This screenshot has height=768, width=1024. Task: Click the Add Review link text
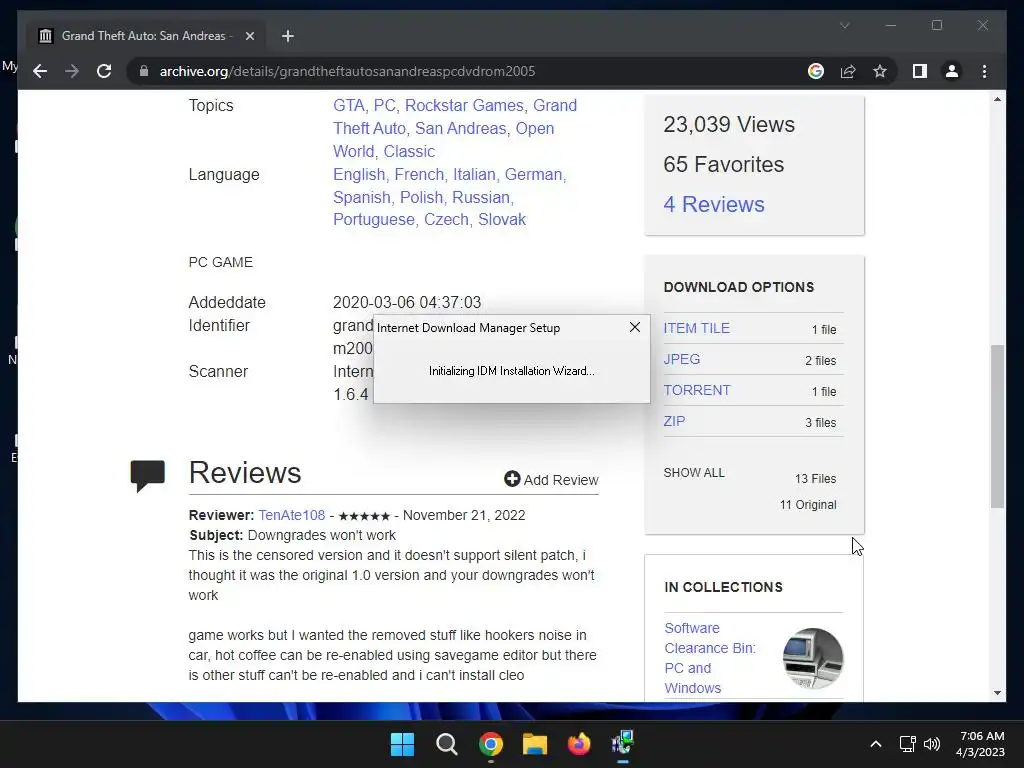tap(561, 480)
